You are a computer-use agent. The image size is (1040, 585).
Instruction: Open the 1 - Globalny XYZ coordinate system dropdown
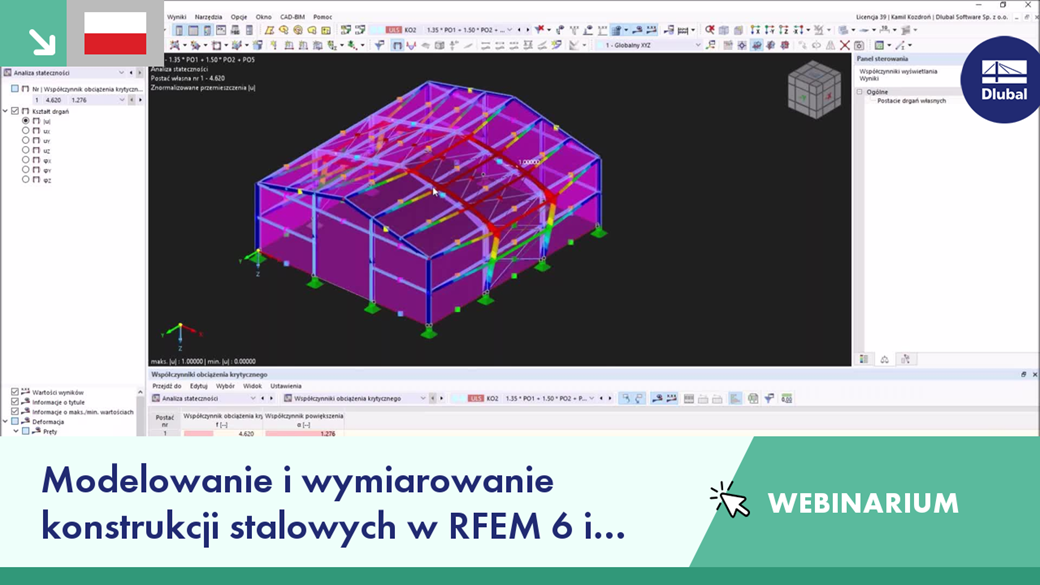coord(698,45)
